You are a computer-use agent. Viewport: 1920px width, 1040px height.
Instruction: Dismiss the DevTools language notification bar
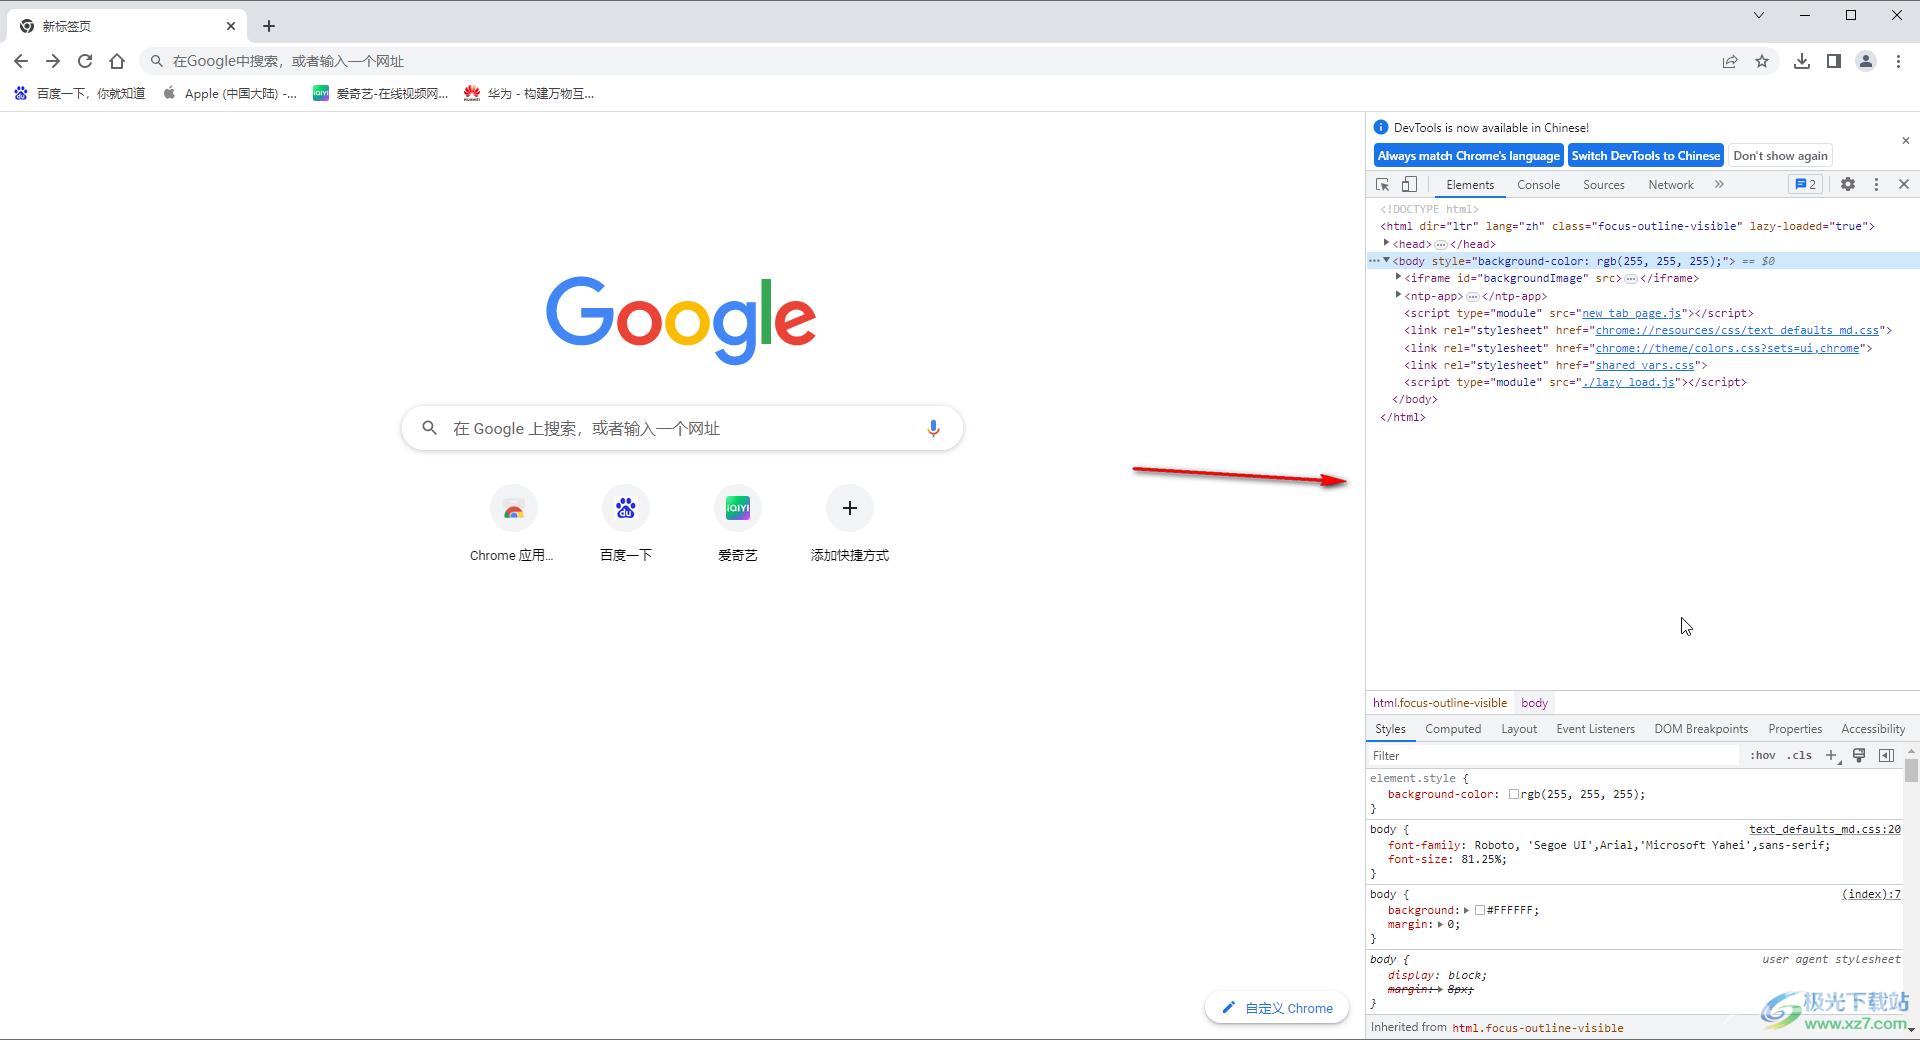tap(1905, 141)
